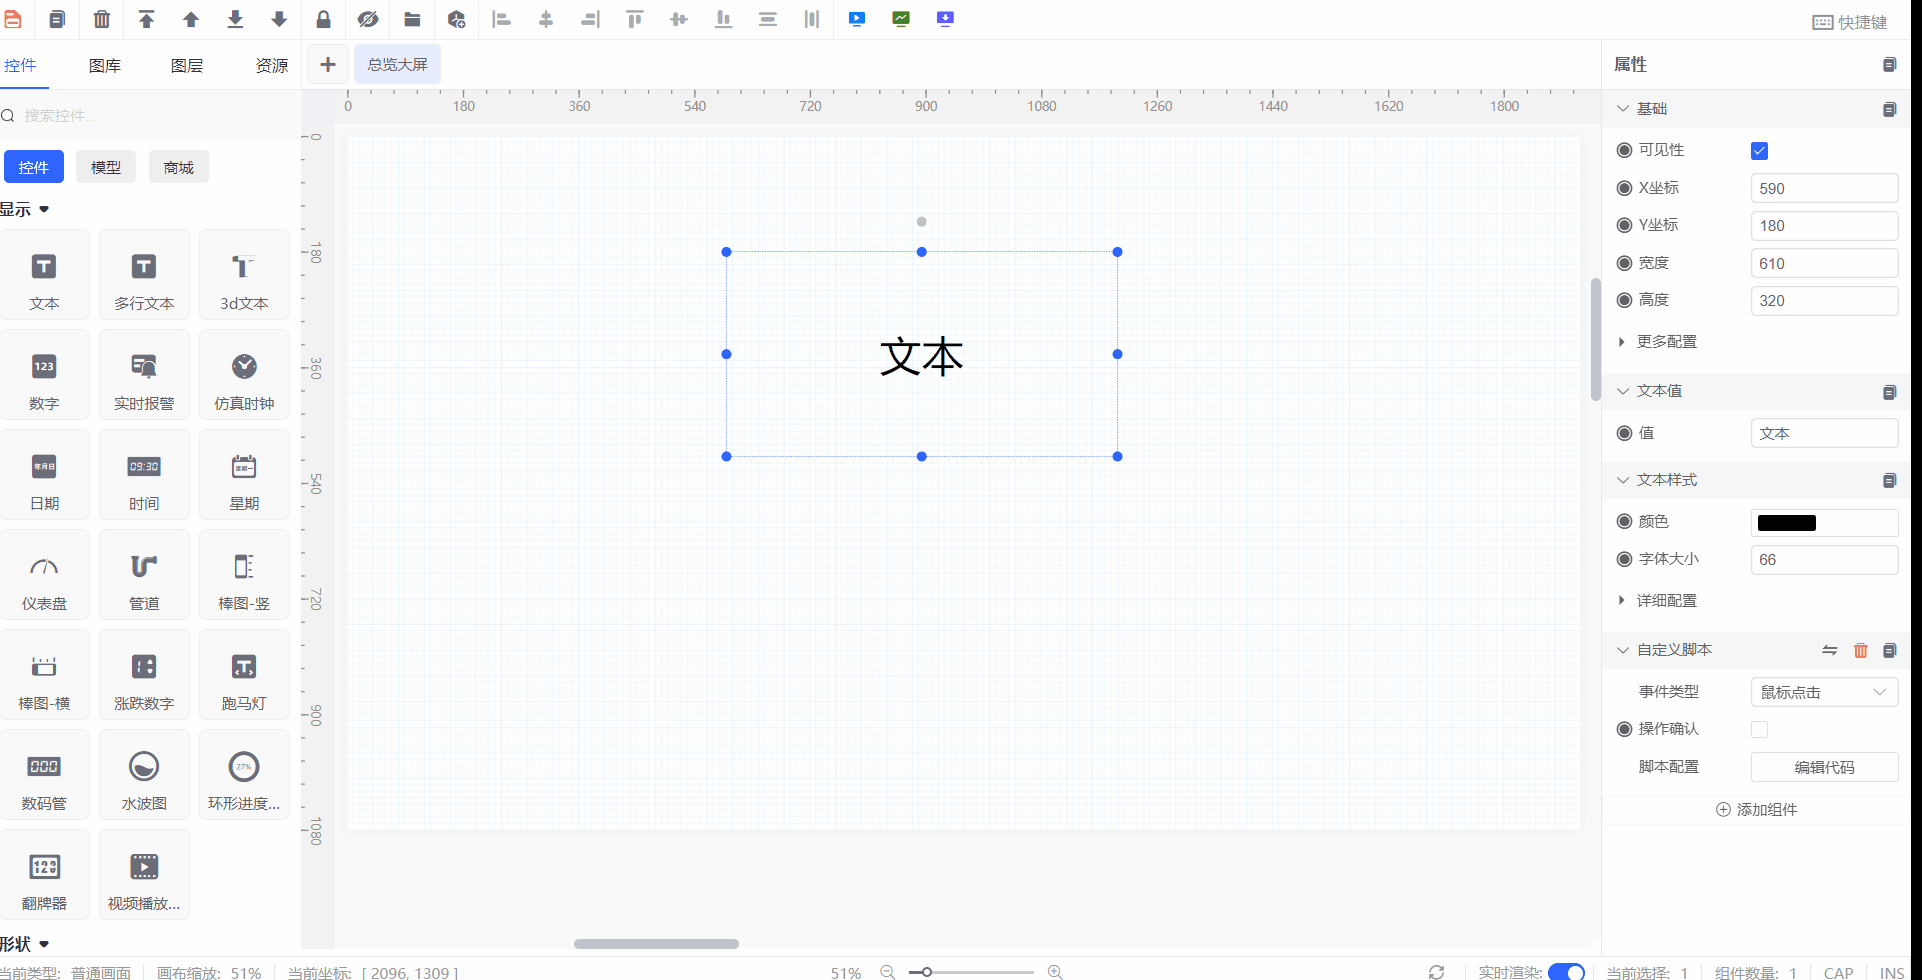The width and height of the screenshot is (1922, 980).
Task: Uncheck the 可见性 visibility checkbox
Action: tap(1759, 151)
